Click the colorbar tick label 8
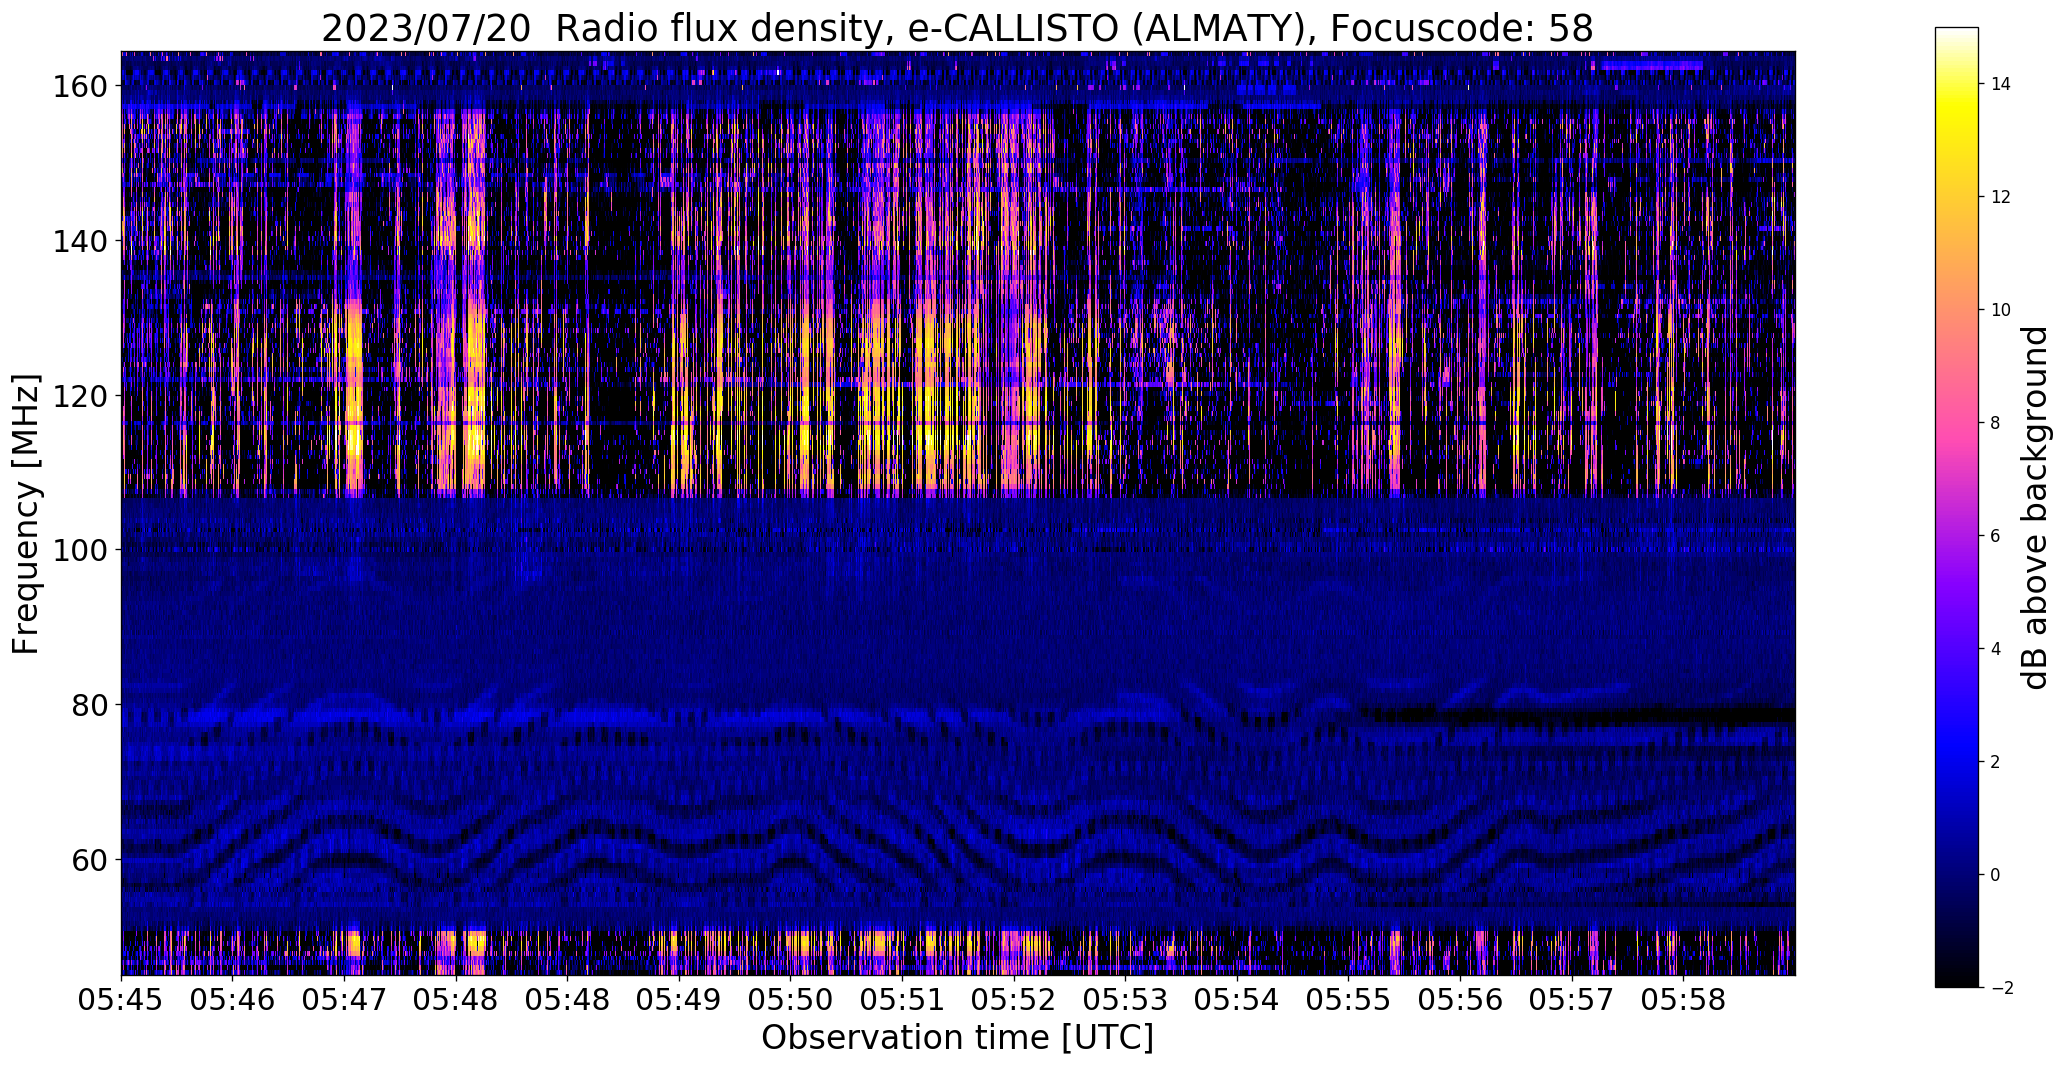2066x1067 pixels. (1995, 423)
